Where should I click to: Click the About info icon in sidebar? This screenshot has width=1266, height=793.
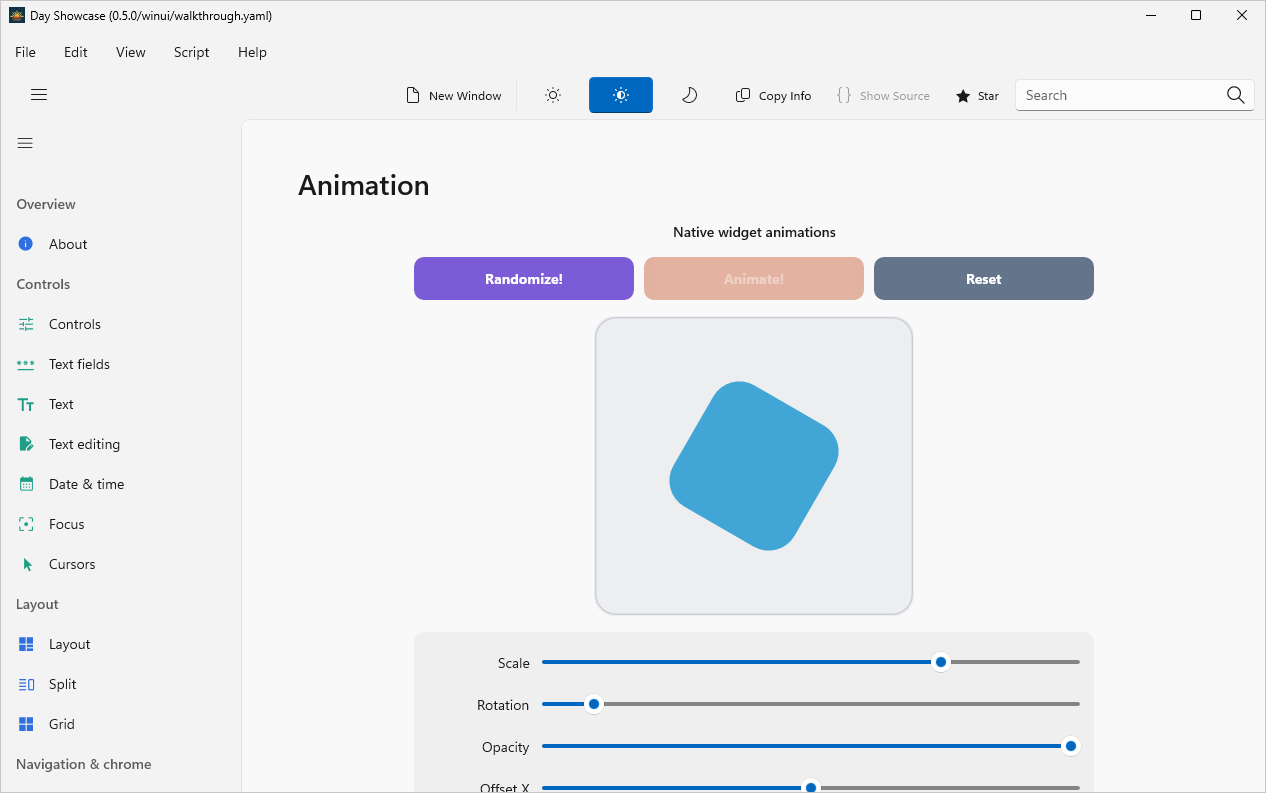26,244
